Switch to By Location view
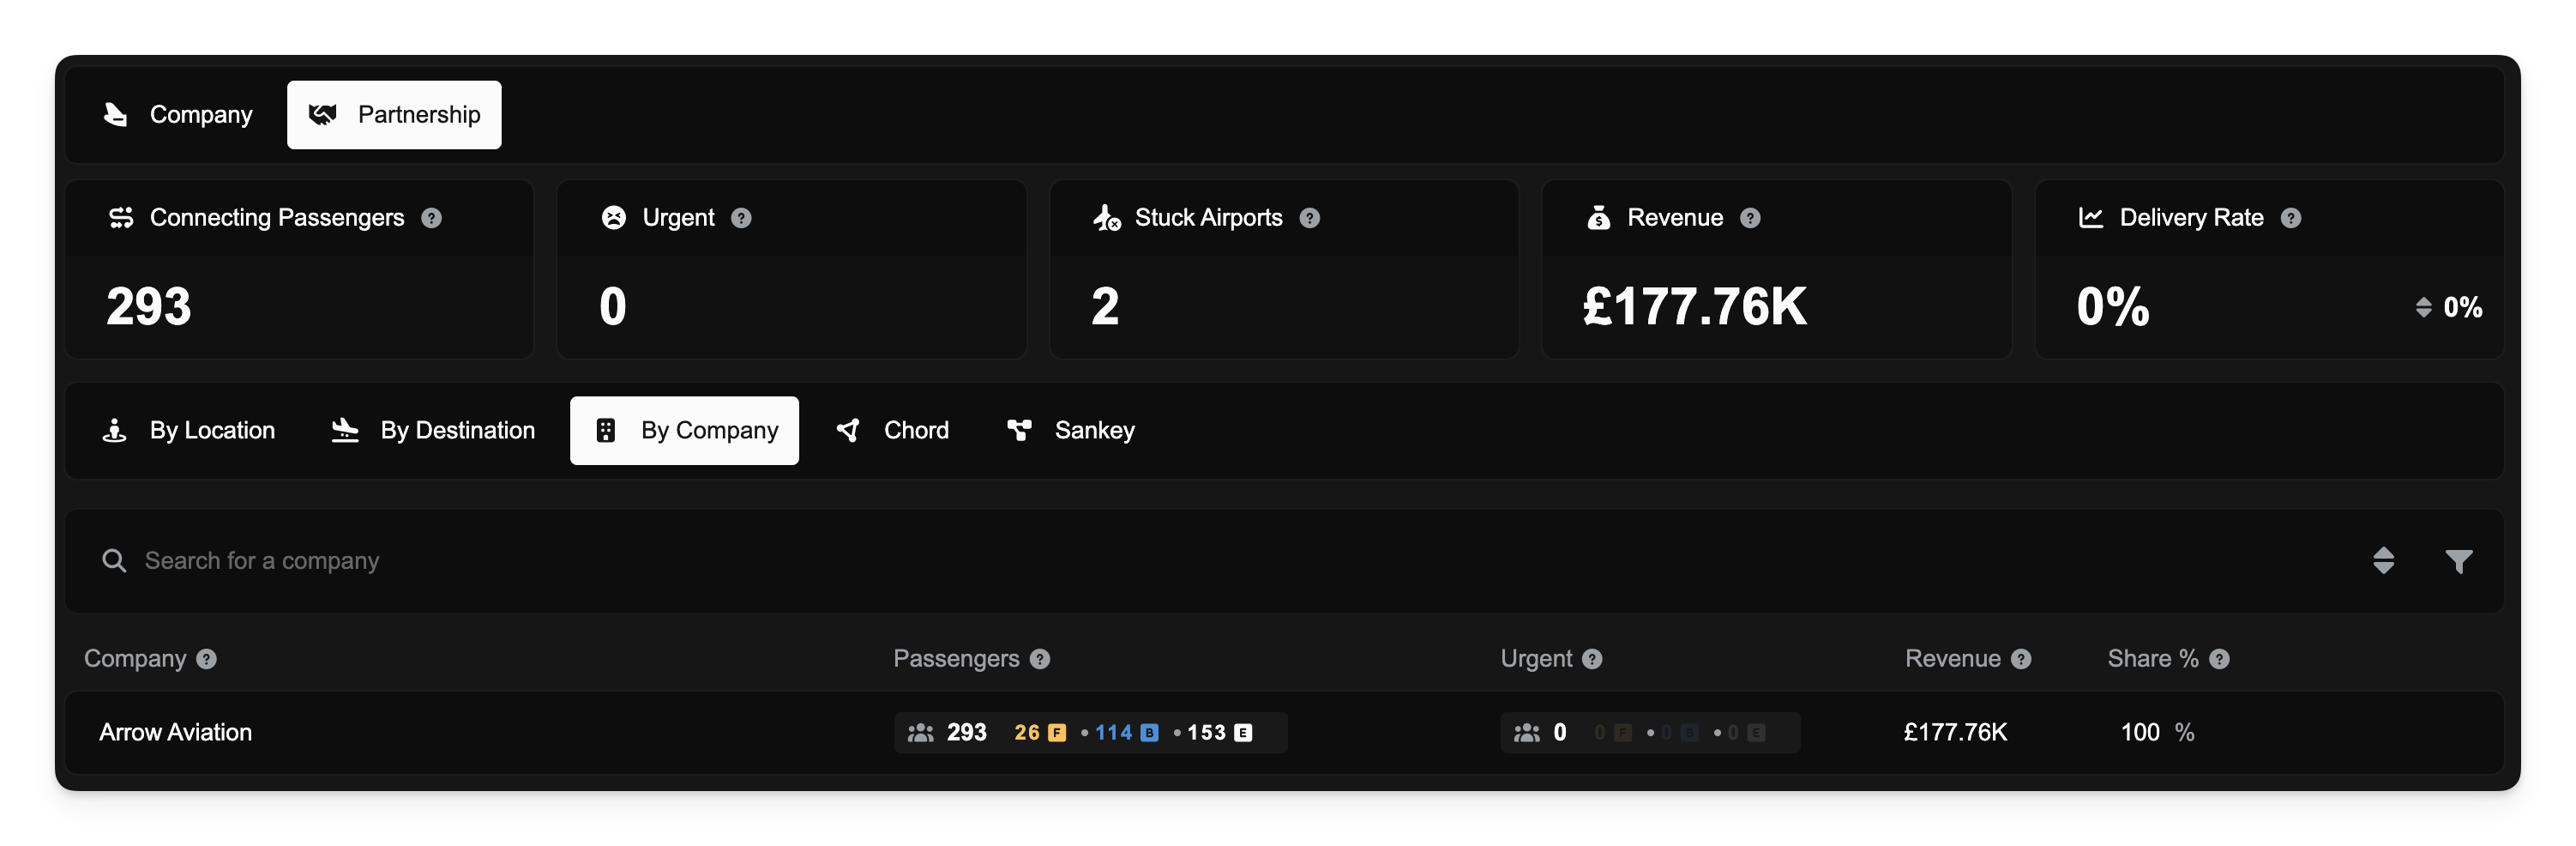 (x=189, y=431)
